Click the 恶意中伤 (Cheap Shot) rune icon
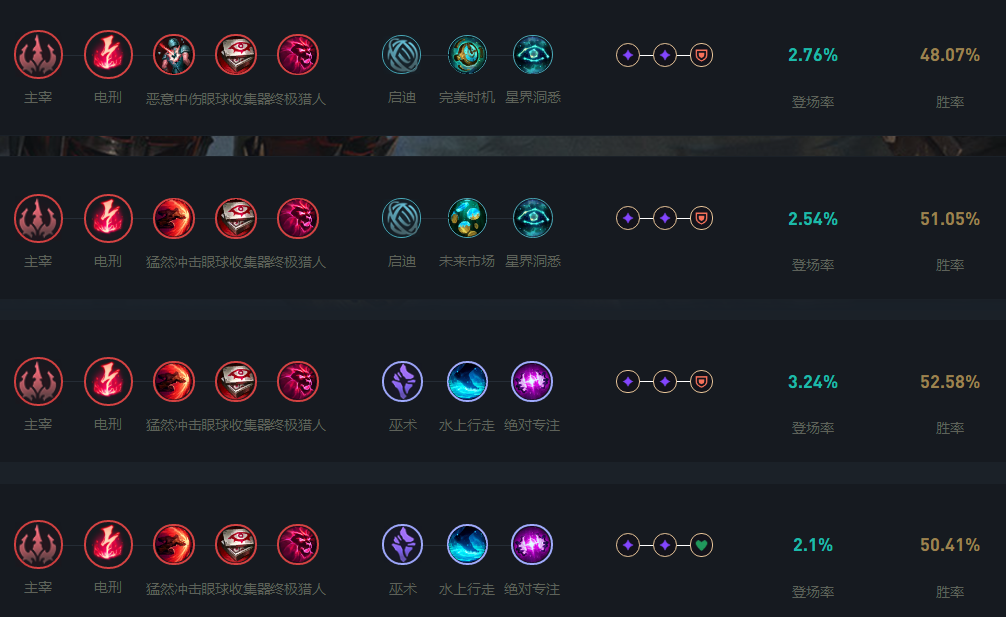Image resolution: width=1006 pixels, height=617 pixels. coord(174,55)
